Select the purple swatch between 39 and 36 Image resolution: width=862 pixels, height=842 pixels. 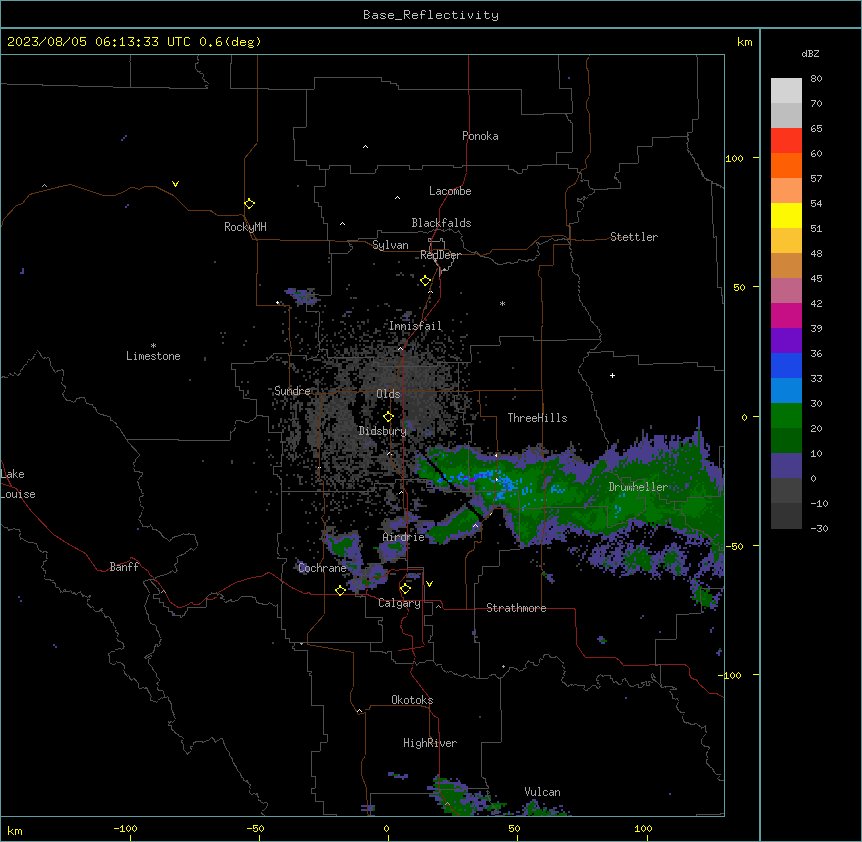pos(786,340)
